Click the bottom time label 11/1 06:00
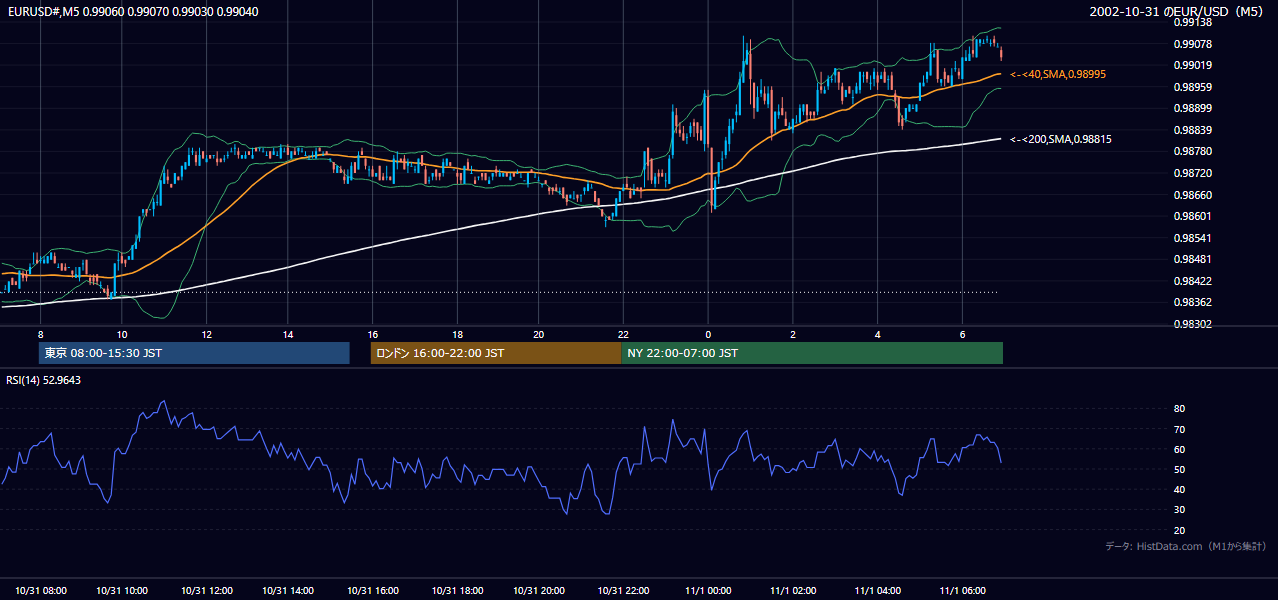Image resolution: width=1278 pixels, height=600 pixels. (963, 591)
